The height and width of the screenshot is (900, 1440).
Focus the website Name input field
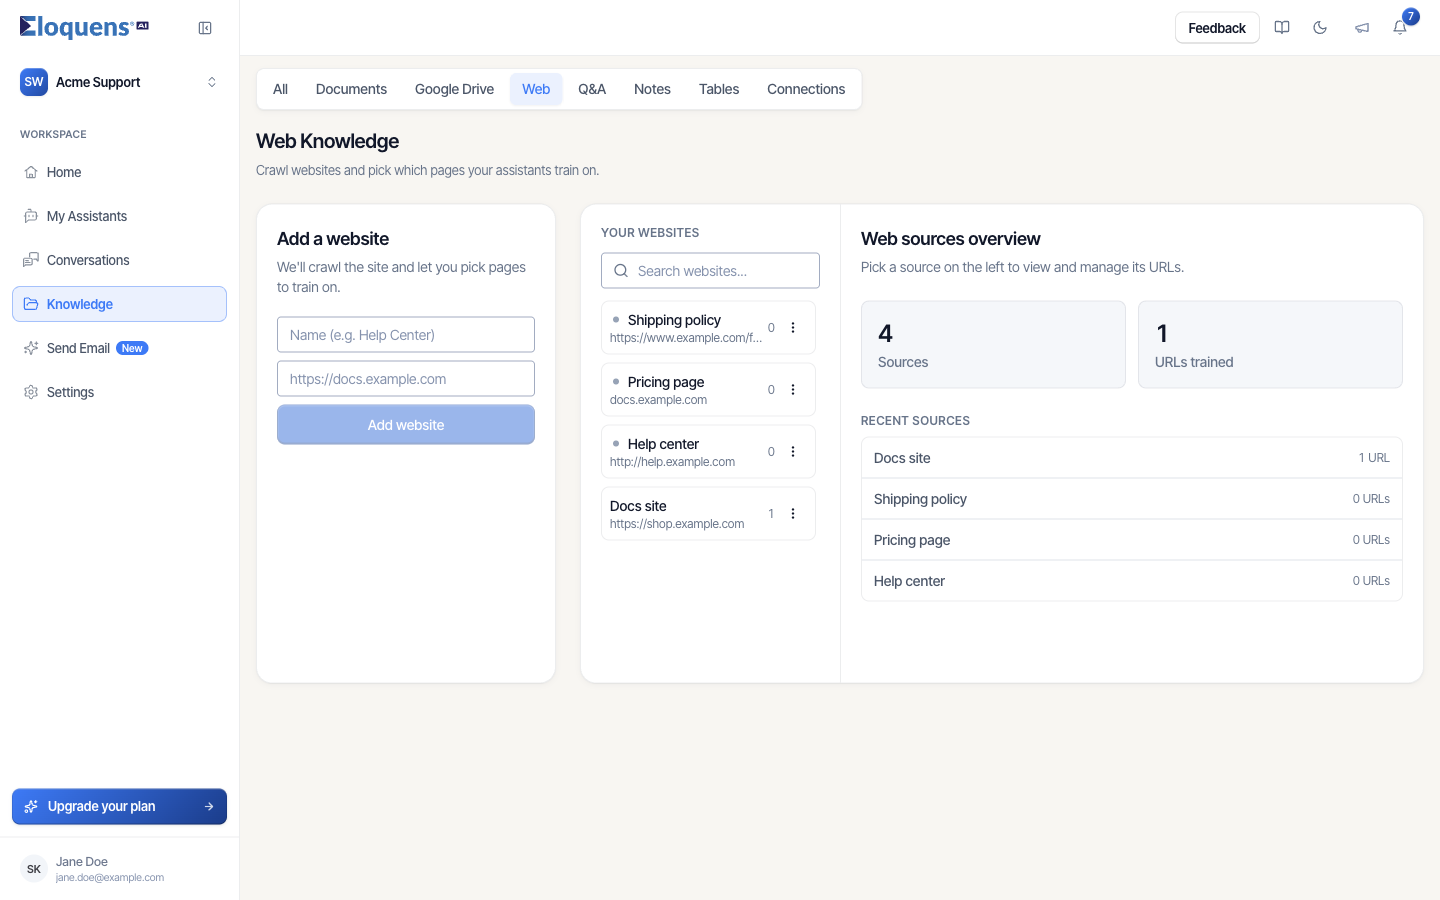(406, 335)
